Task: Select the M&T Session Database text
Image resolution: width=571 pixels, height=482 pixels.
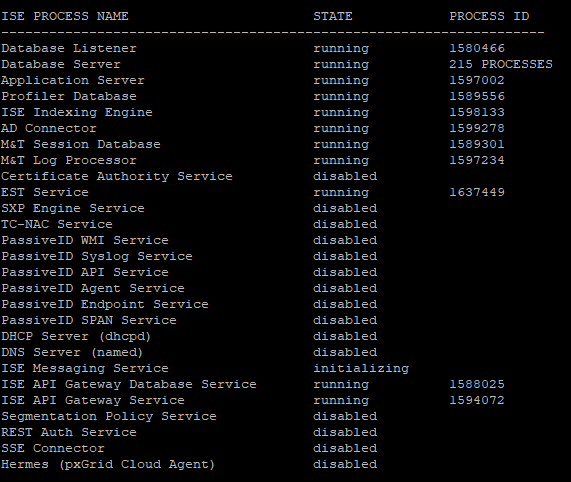Action: coord(81,145)
